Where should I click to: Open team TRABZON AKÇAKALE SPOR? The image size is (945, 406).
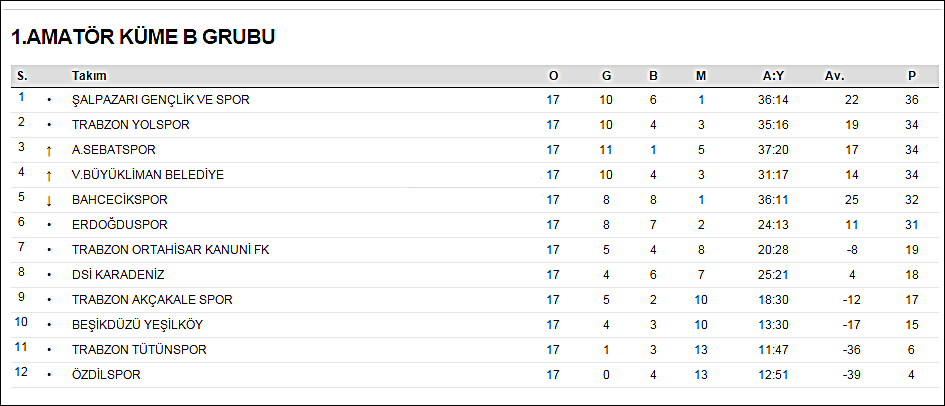click(152, 300)
